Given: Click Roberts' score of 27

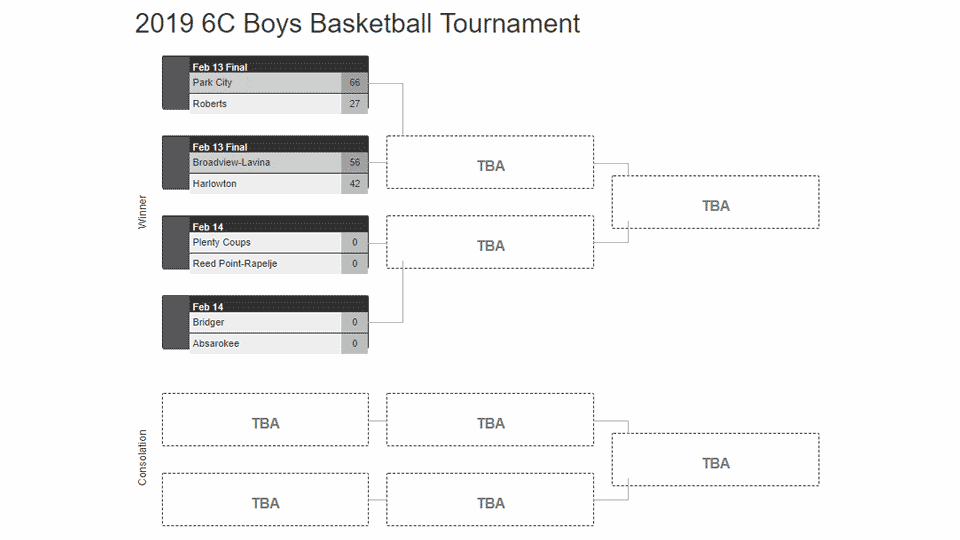Looking at the screenshot, I should [x=355, y=104].
